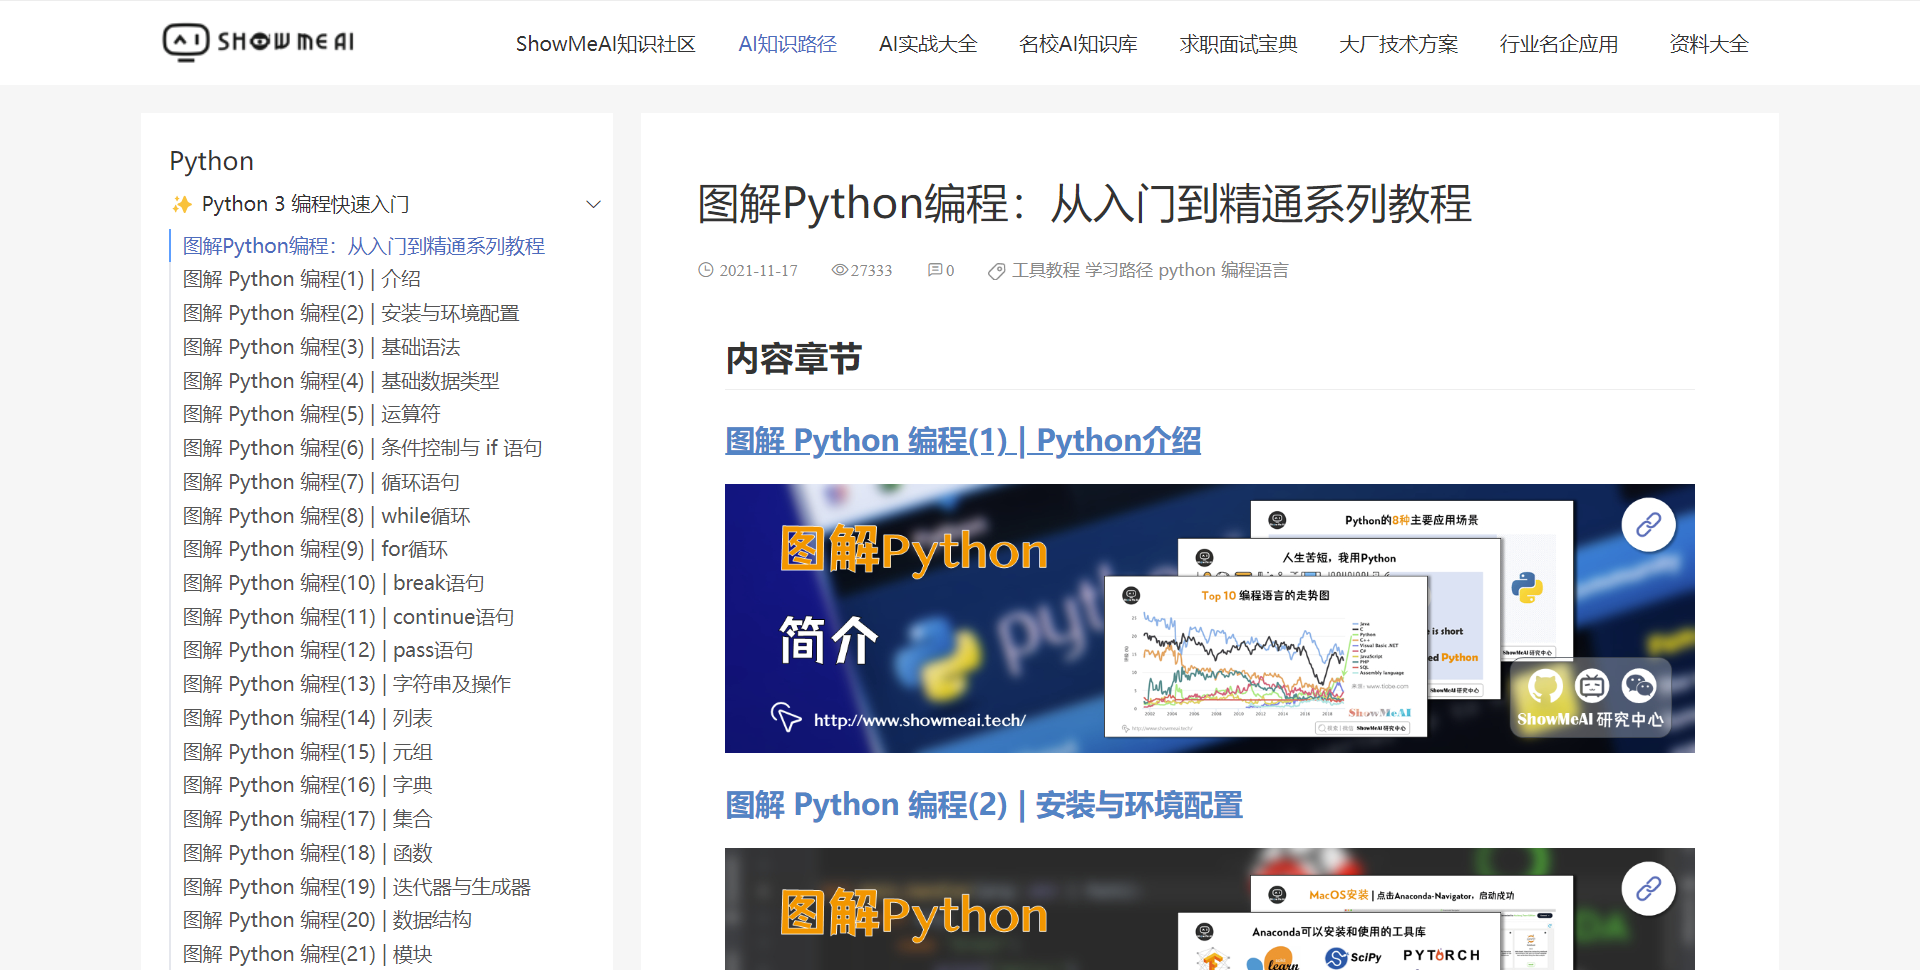Click the sparkle icon beside Python 3 编程快速入门
The width and height of the screenshot is (1920, 970).
[x=182, y=204]
